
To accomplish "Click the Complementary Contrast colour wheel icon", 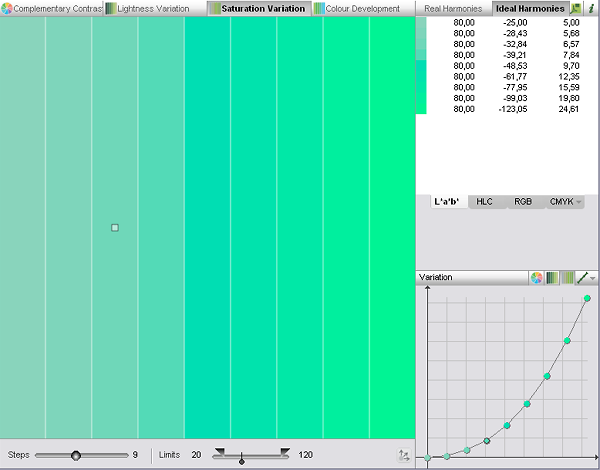I will [x=6, y=8].
